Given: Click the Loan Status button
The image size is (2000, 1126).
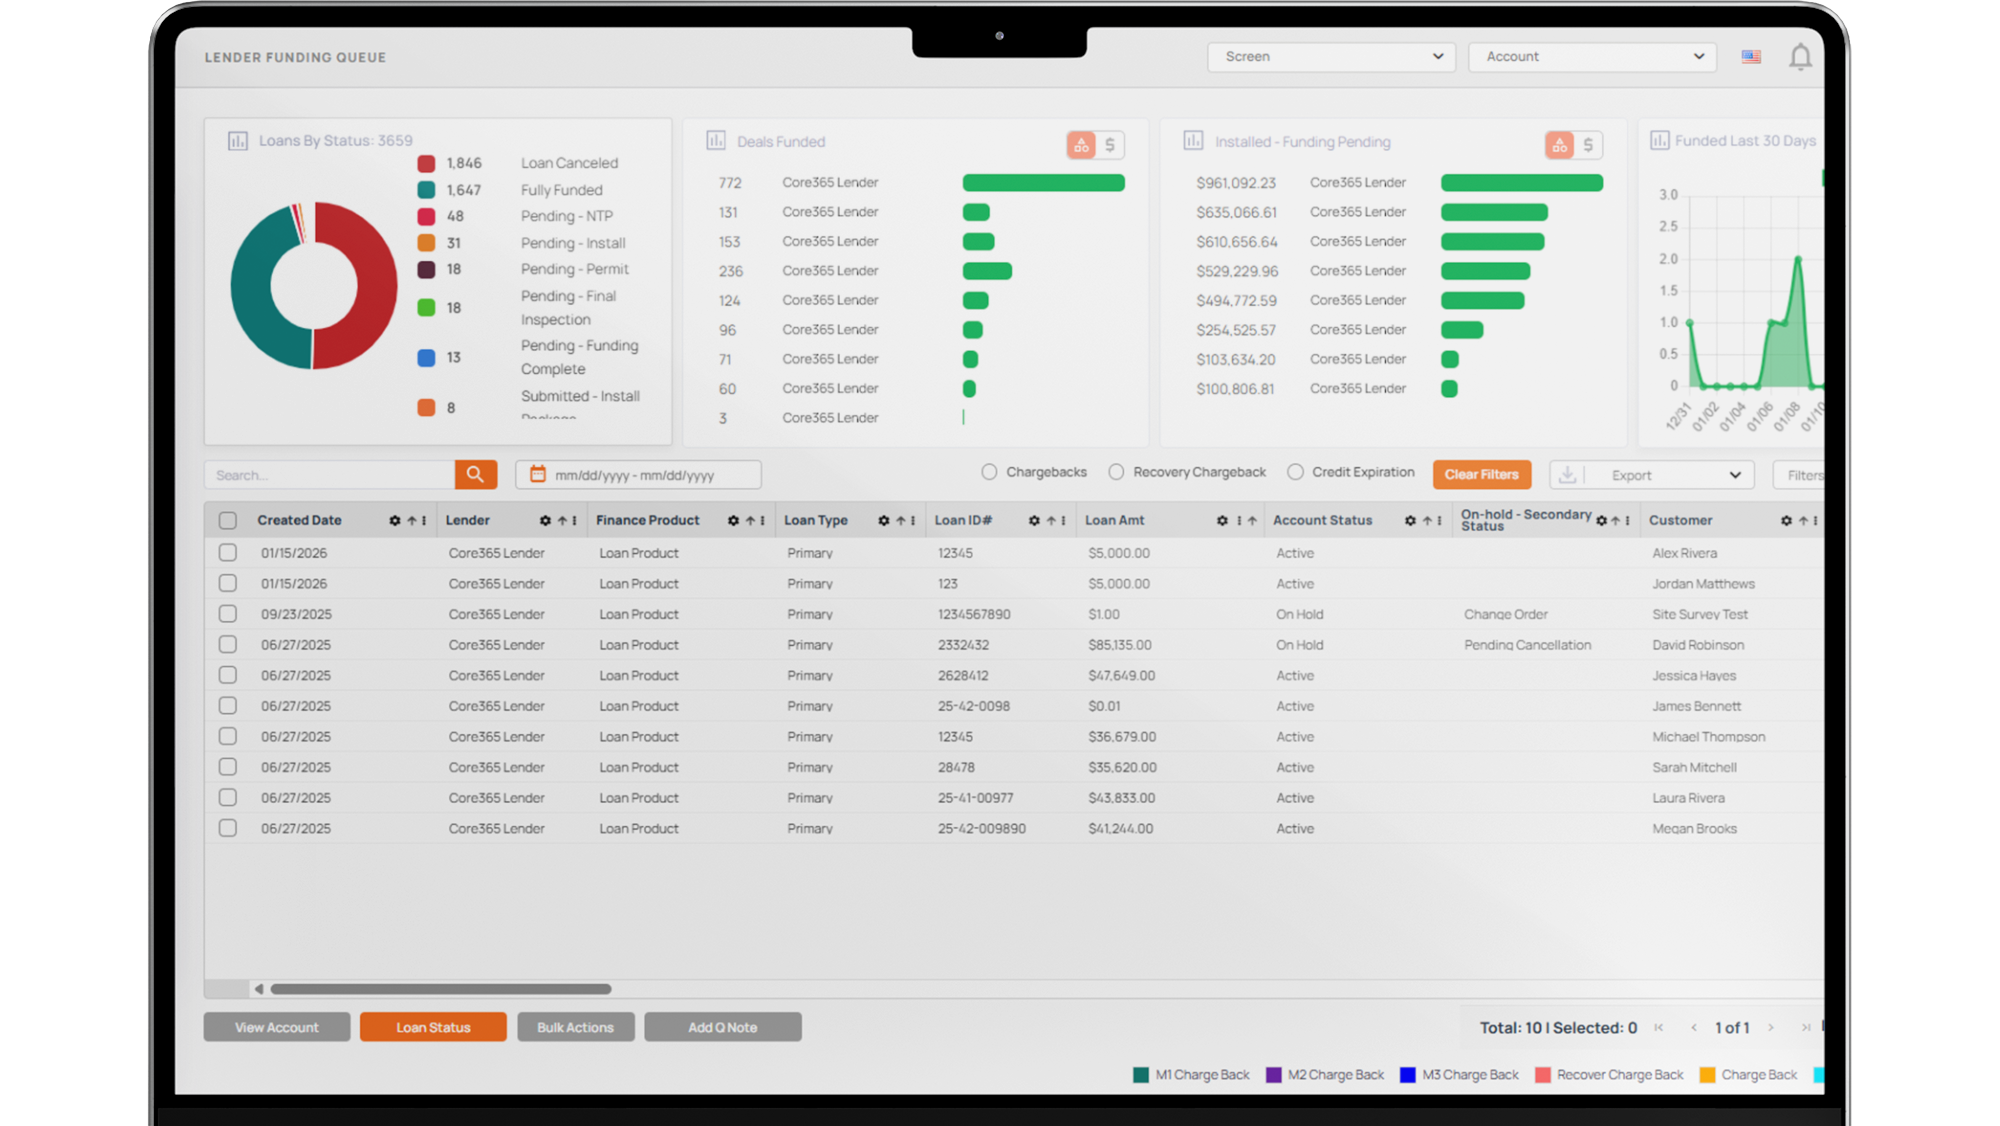Looking at the screenshot, I should coord(433,1027).
